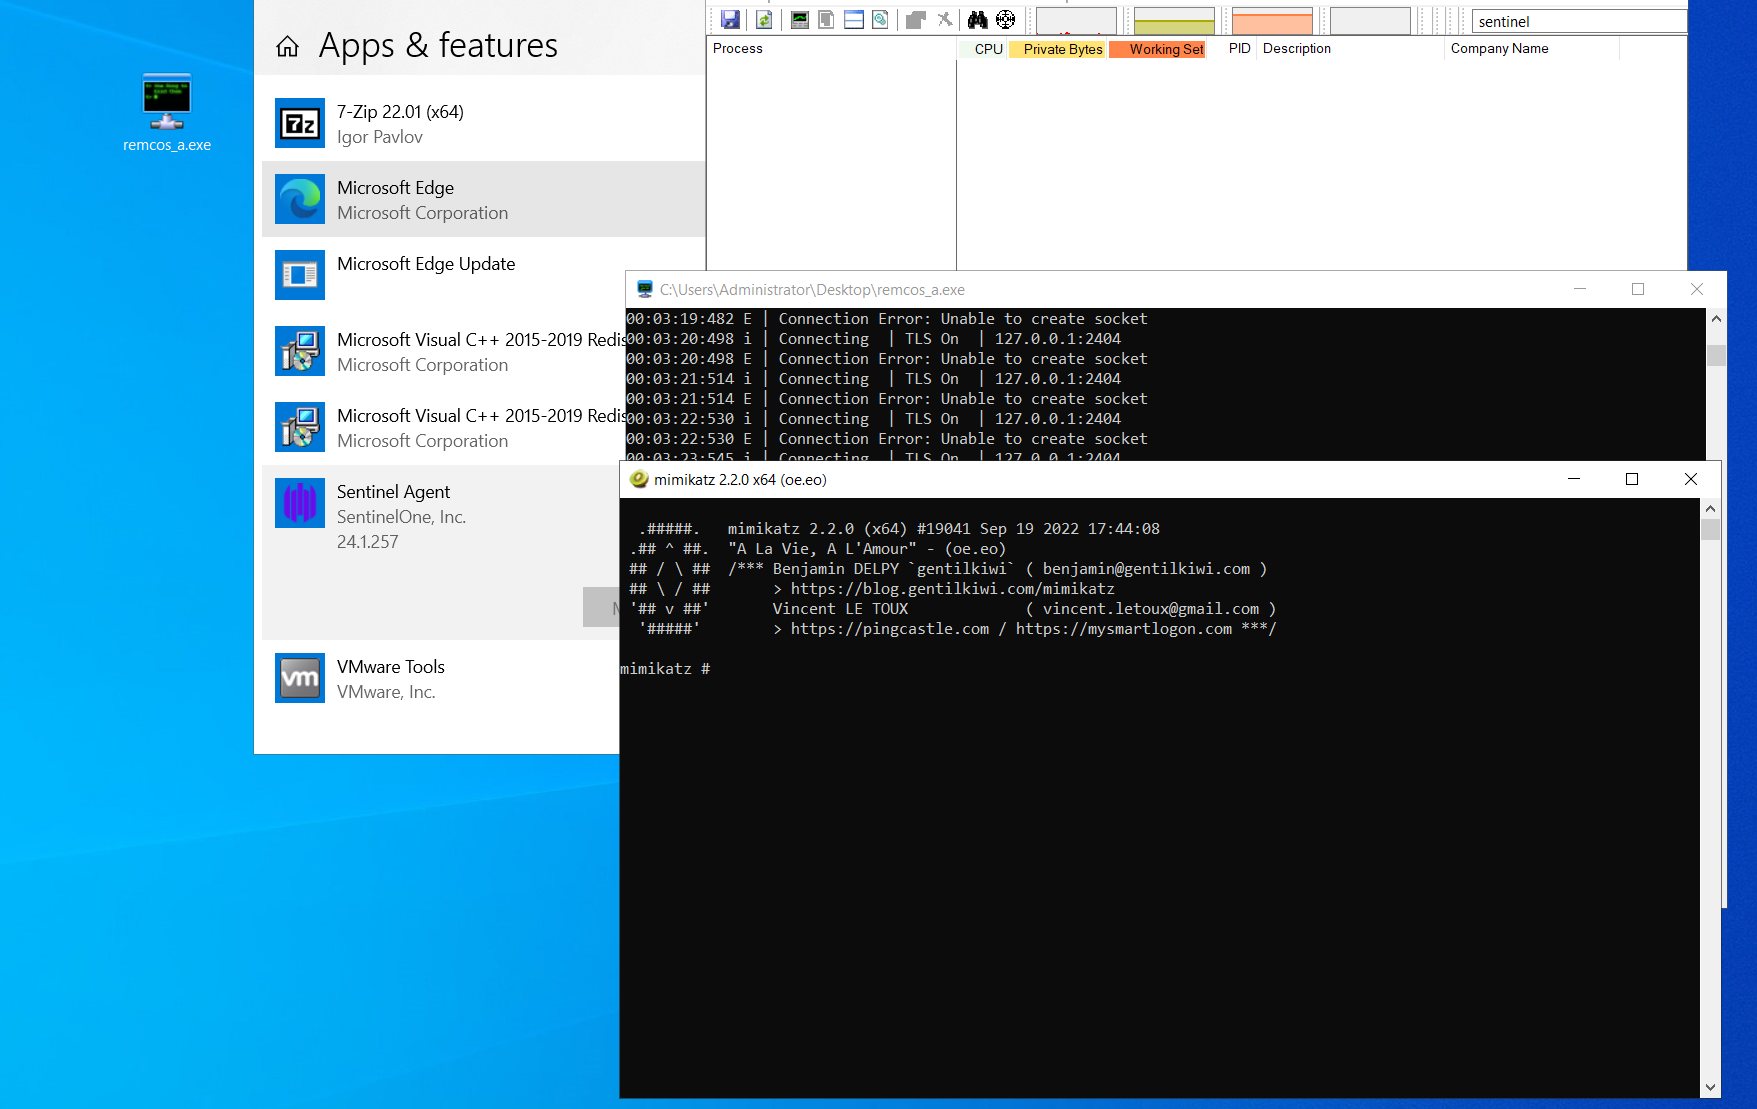Click the remcos log line timestamped 00:03:19:482
1757x1109 pixels.
click(x=887, y=319)
